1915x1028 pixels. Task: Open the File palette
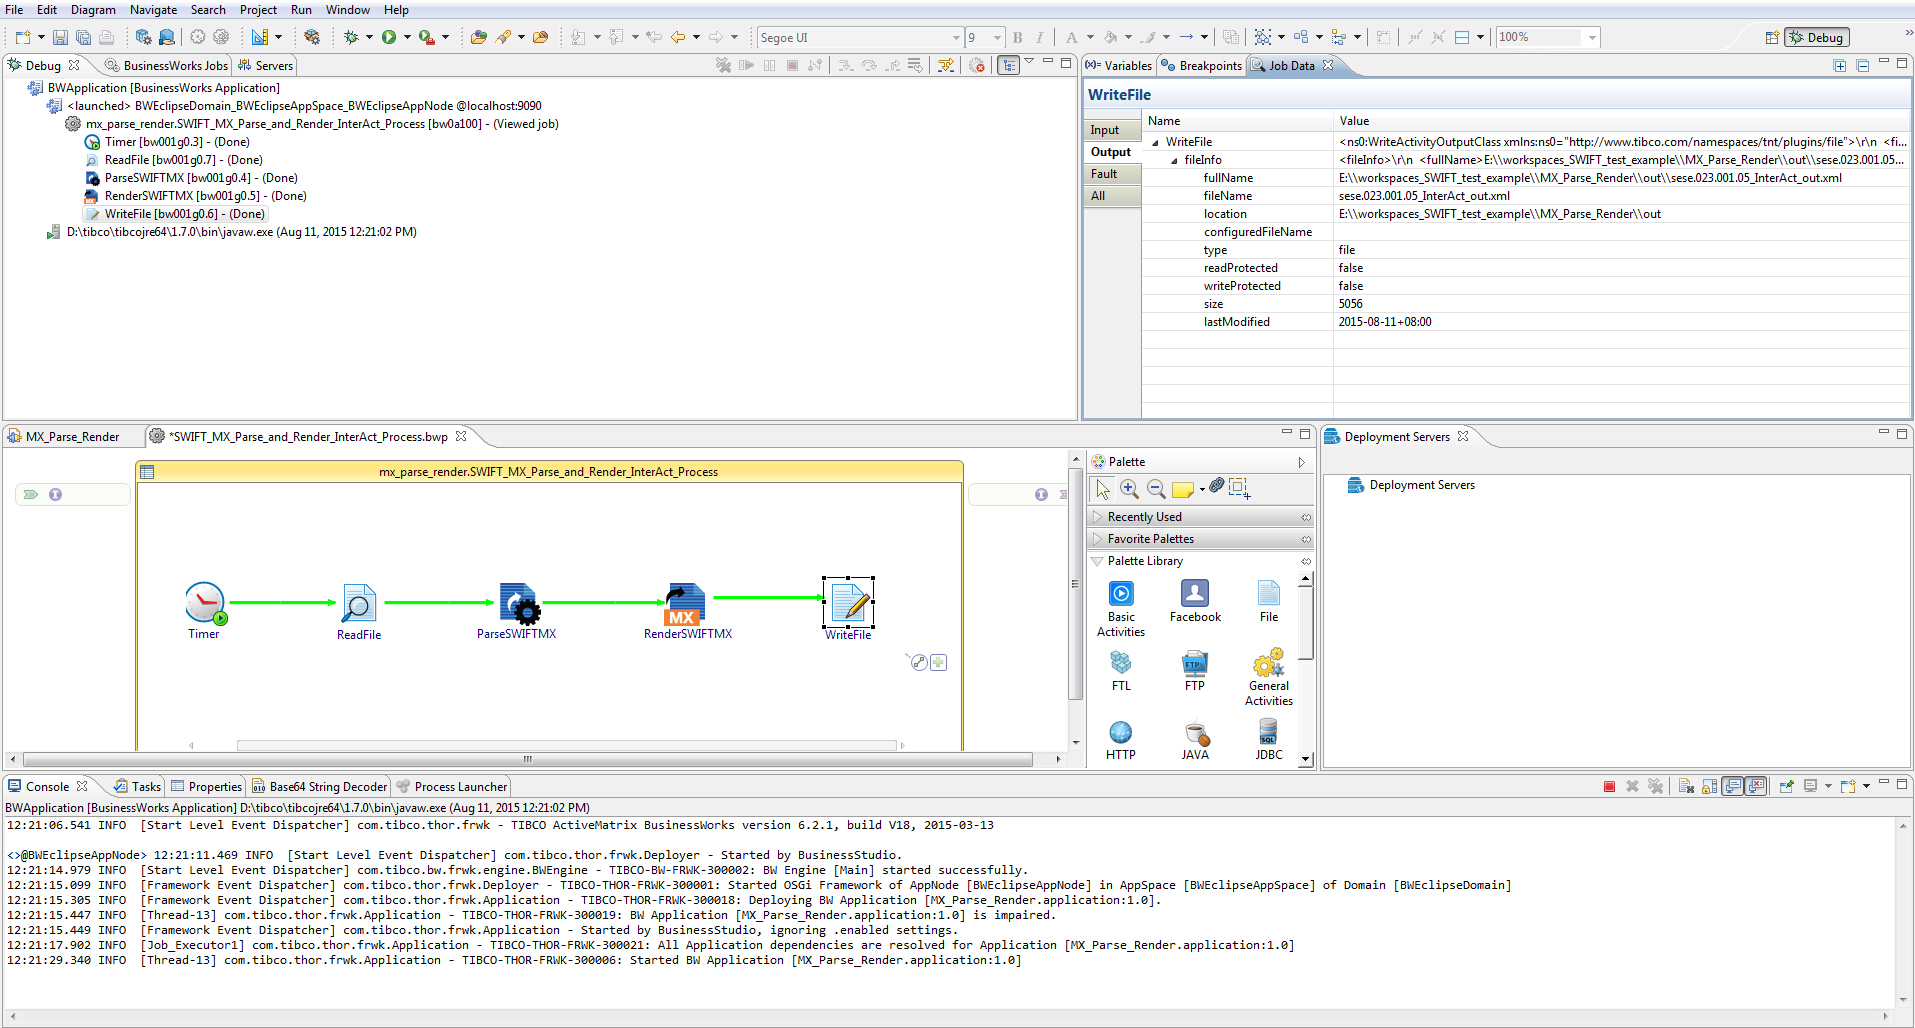coord(1269,601)
